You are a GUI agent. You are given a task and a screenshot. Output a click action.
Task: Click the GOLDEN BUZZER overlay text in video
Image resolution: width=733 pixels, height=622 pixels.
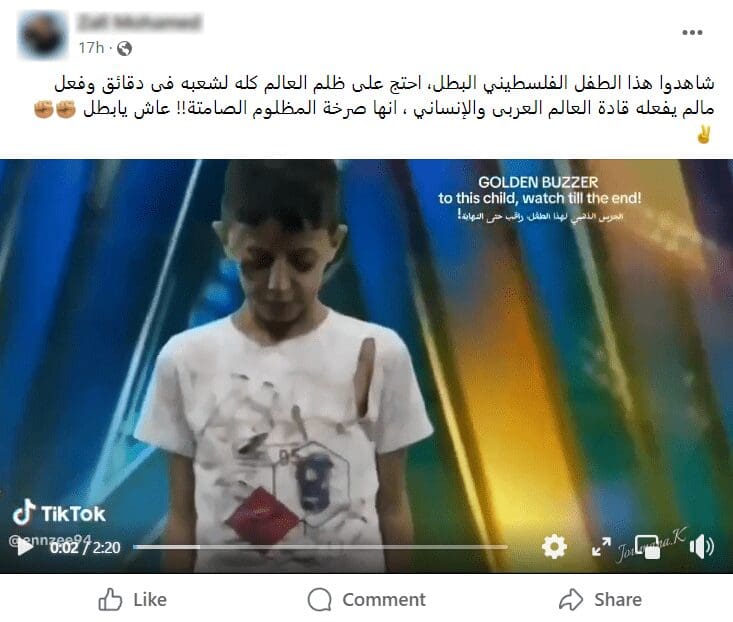[x=539, y=182]
